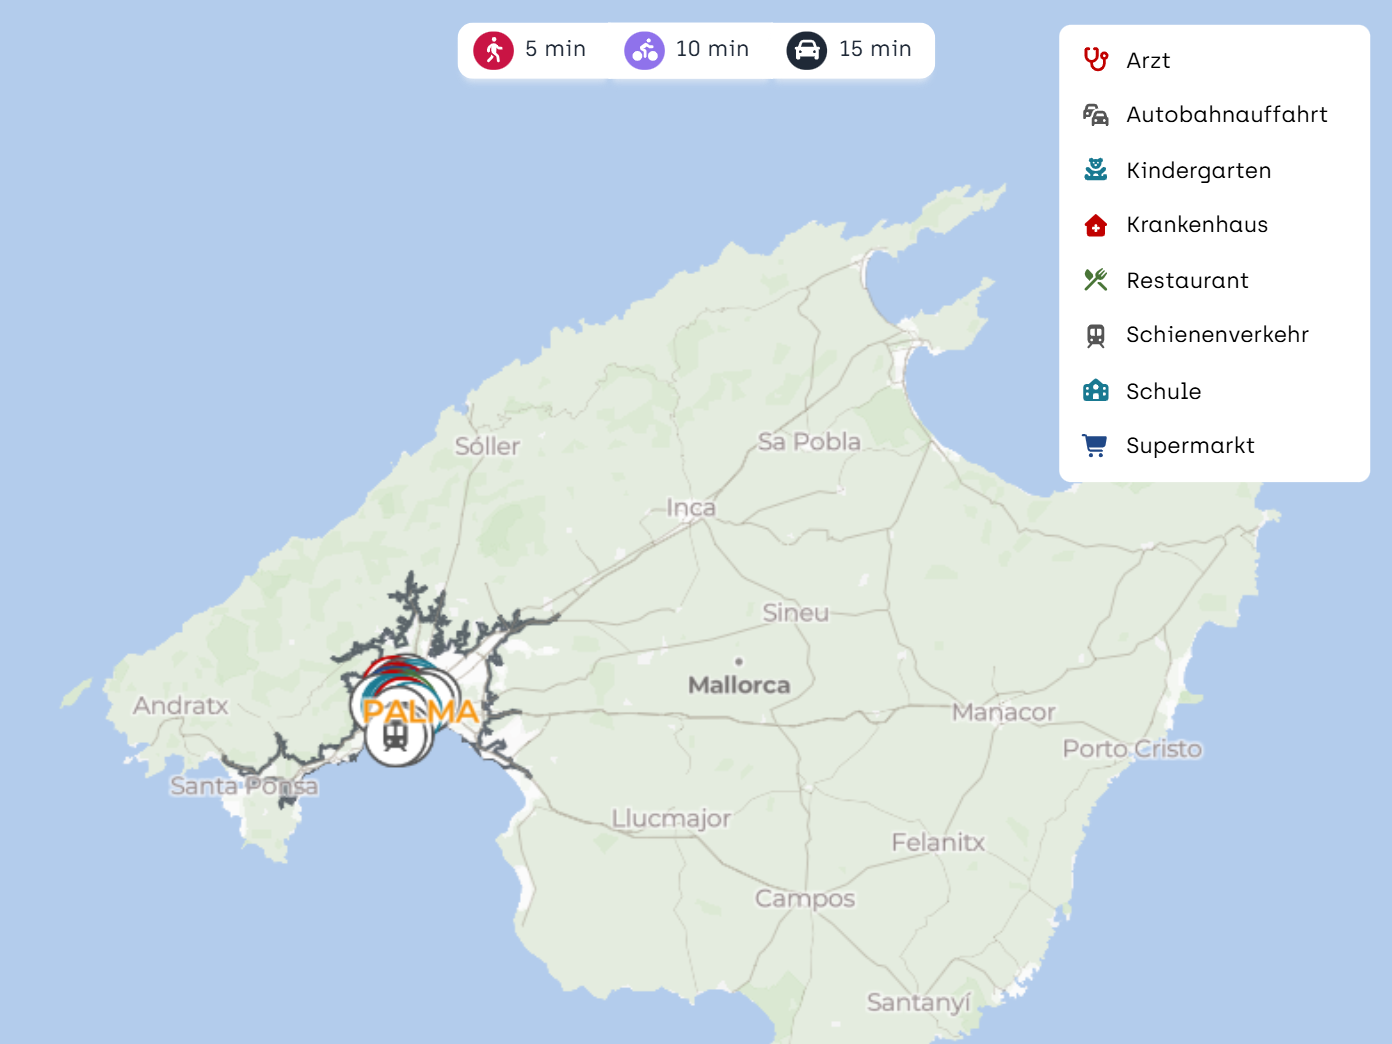Select the 10 min cycling option
The height and width of the screenshot is (1044, 1392).
712,49
